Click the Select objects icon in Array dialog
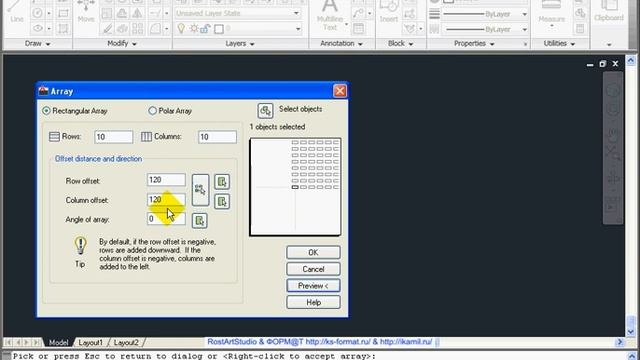Viewport: 640px width, 360px height. pyautogui.click(x=265, y=110)
